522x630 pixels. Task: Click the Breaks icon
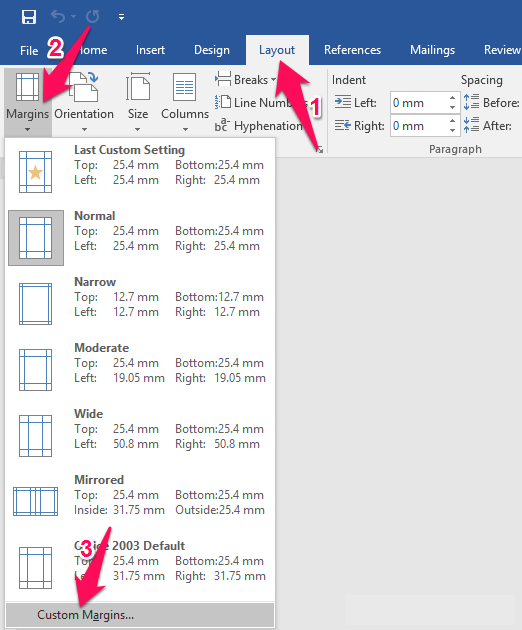(223, 79)
